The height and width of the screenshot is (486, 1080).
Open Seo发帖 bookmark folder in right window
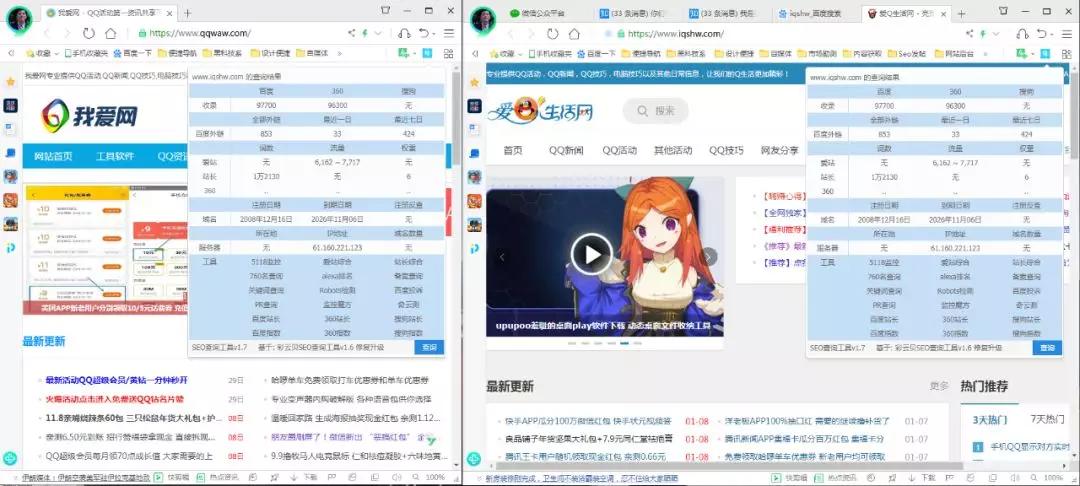906,53
